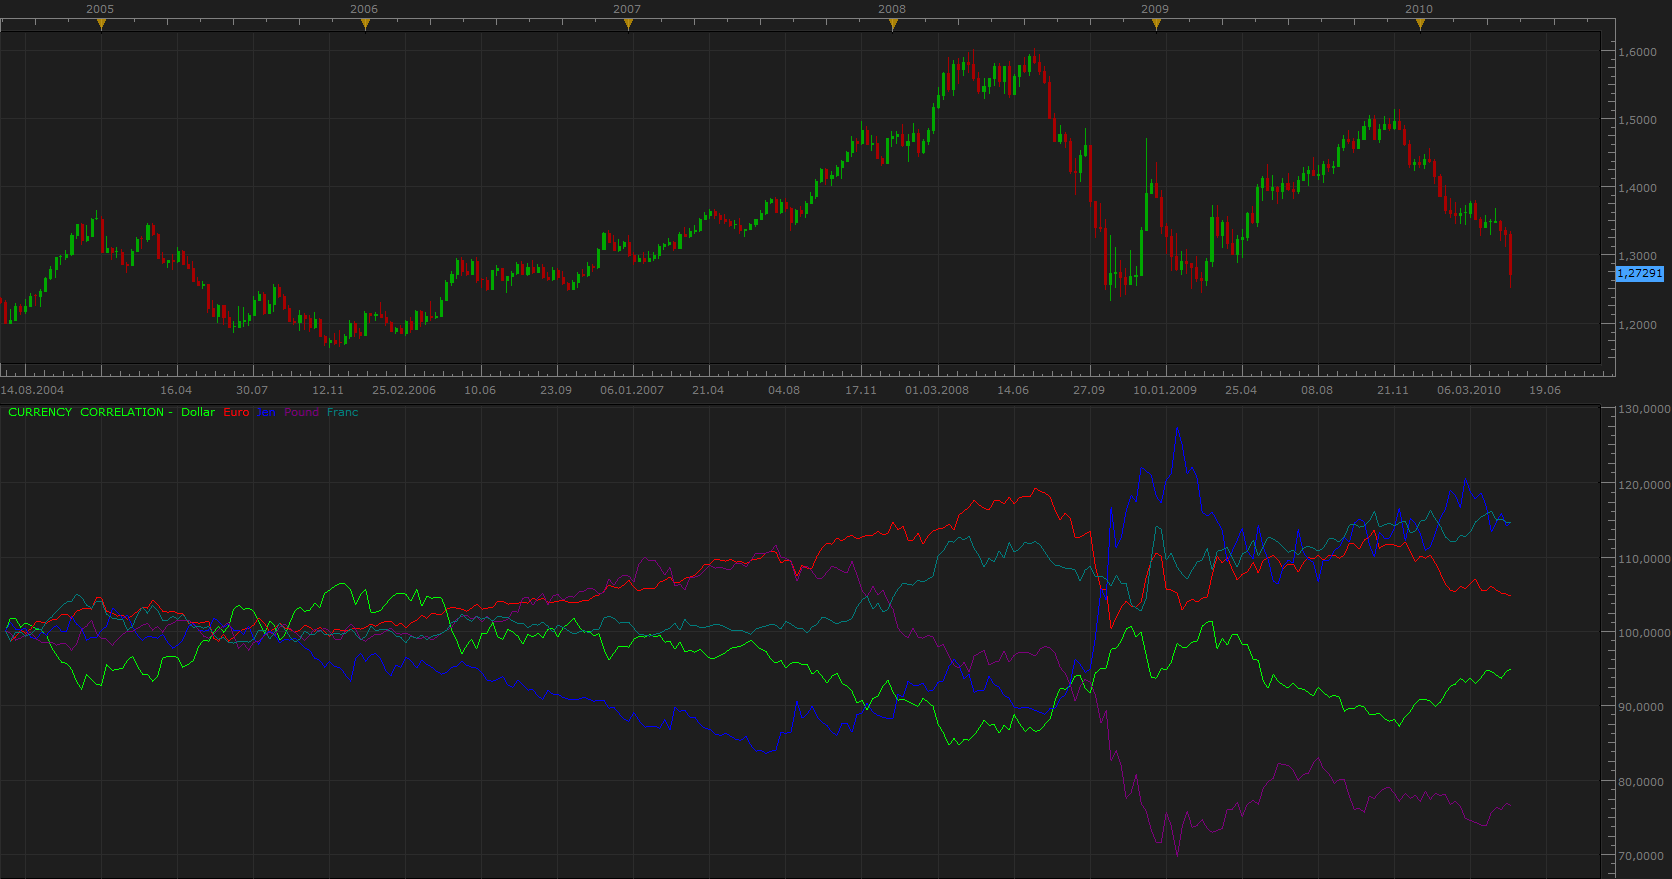Click the 2008 year marker triangle
Viewport: 1672px width, 879px height.
(893, 25)
